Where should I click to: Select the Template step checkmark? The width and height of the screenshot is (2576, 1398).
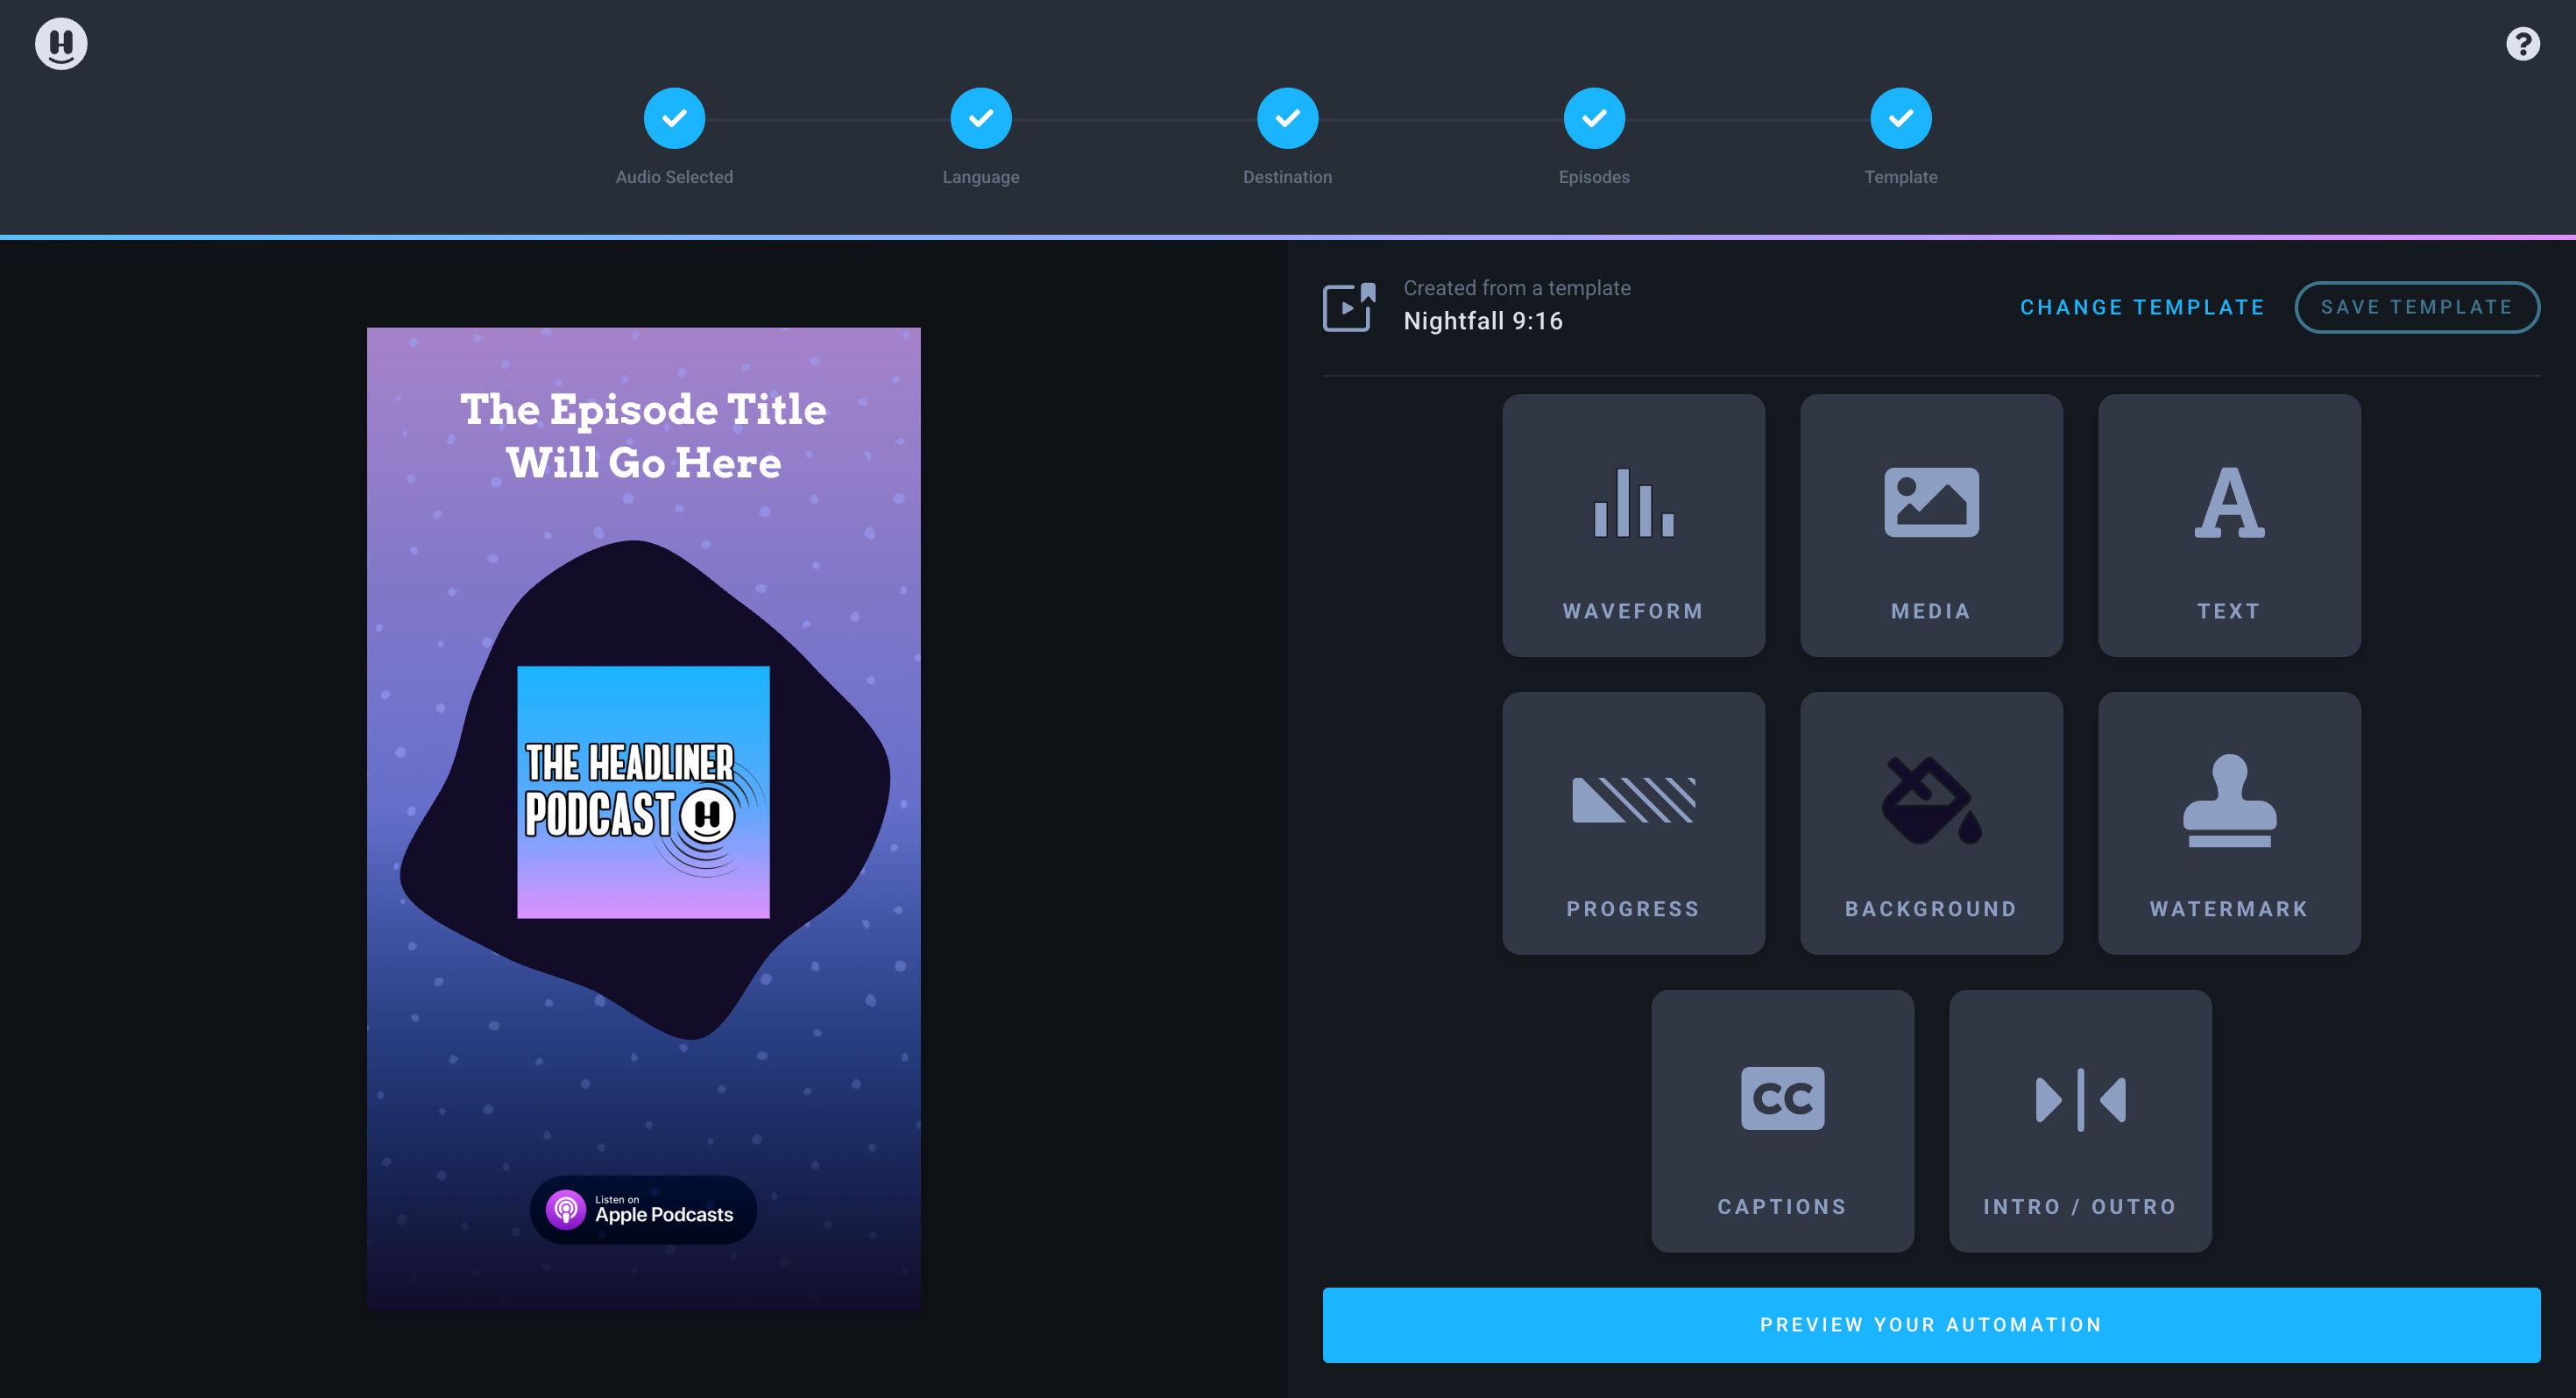pos(1900,118)
